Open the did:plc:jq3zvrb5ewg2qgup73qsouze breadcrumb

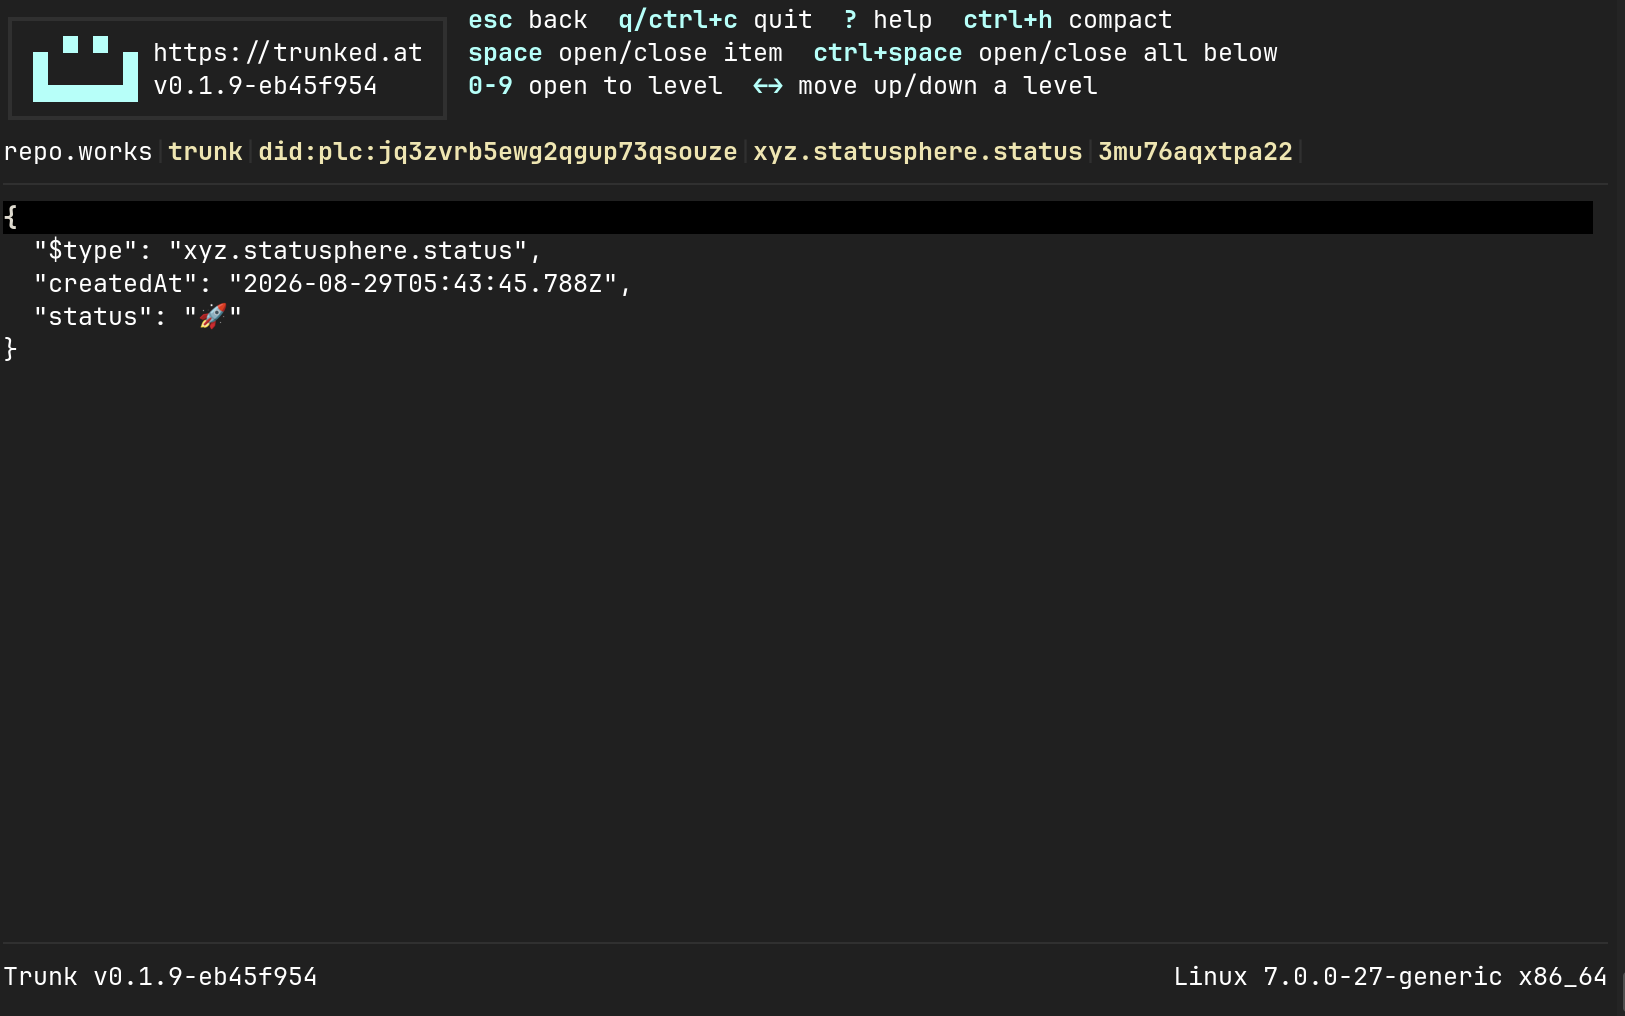497,152
